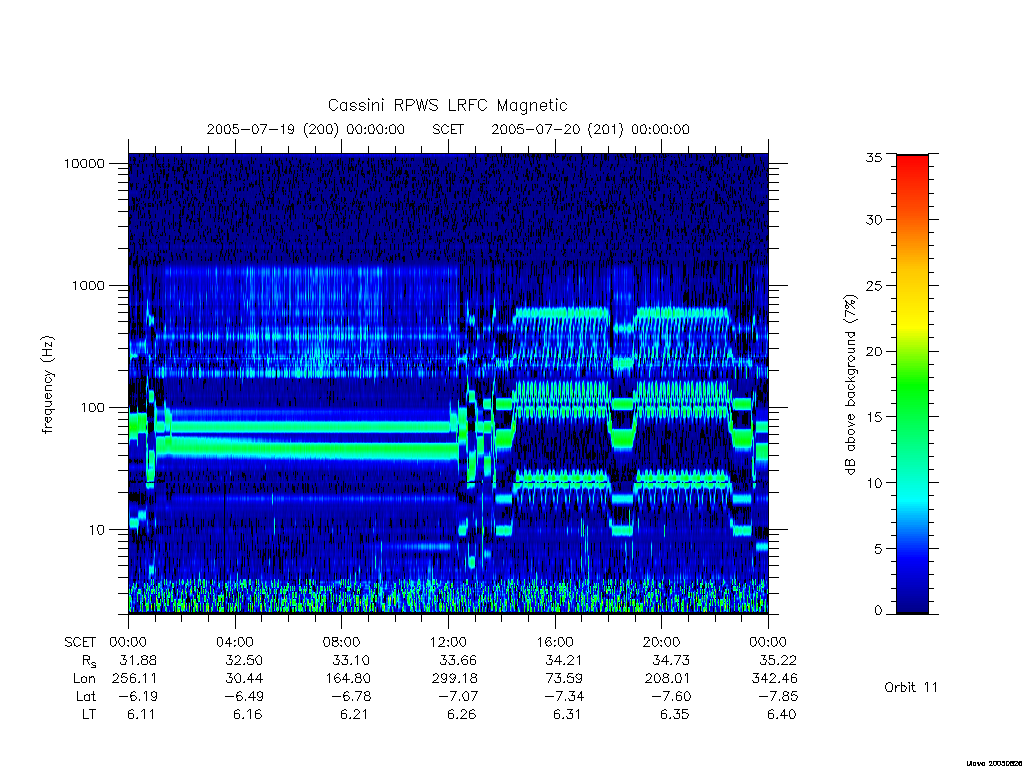1024x768 pixels.
Task: Click the 08:00 time tick label
Action: pos(342,642)
